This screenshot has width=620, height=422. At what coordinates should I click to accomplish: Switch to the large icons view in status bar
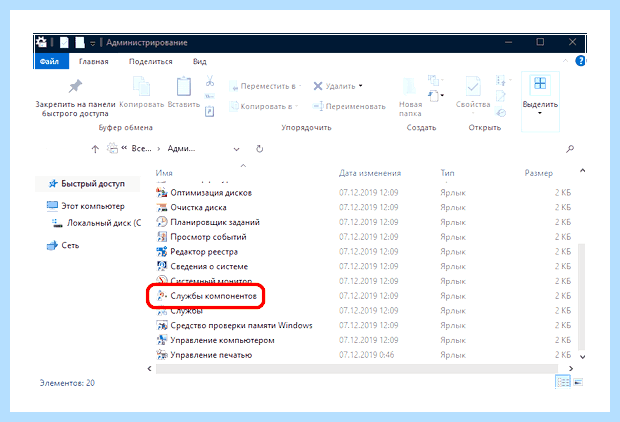coord(578,382)
